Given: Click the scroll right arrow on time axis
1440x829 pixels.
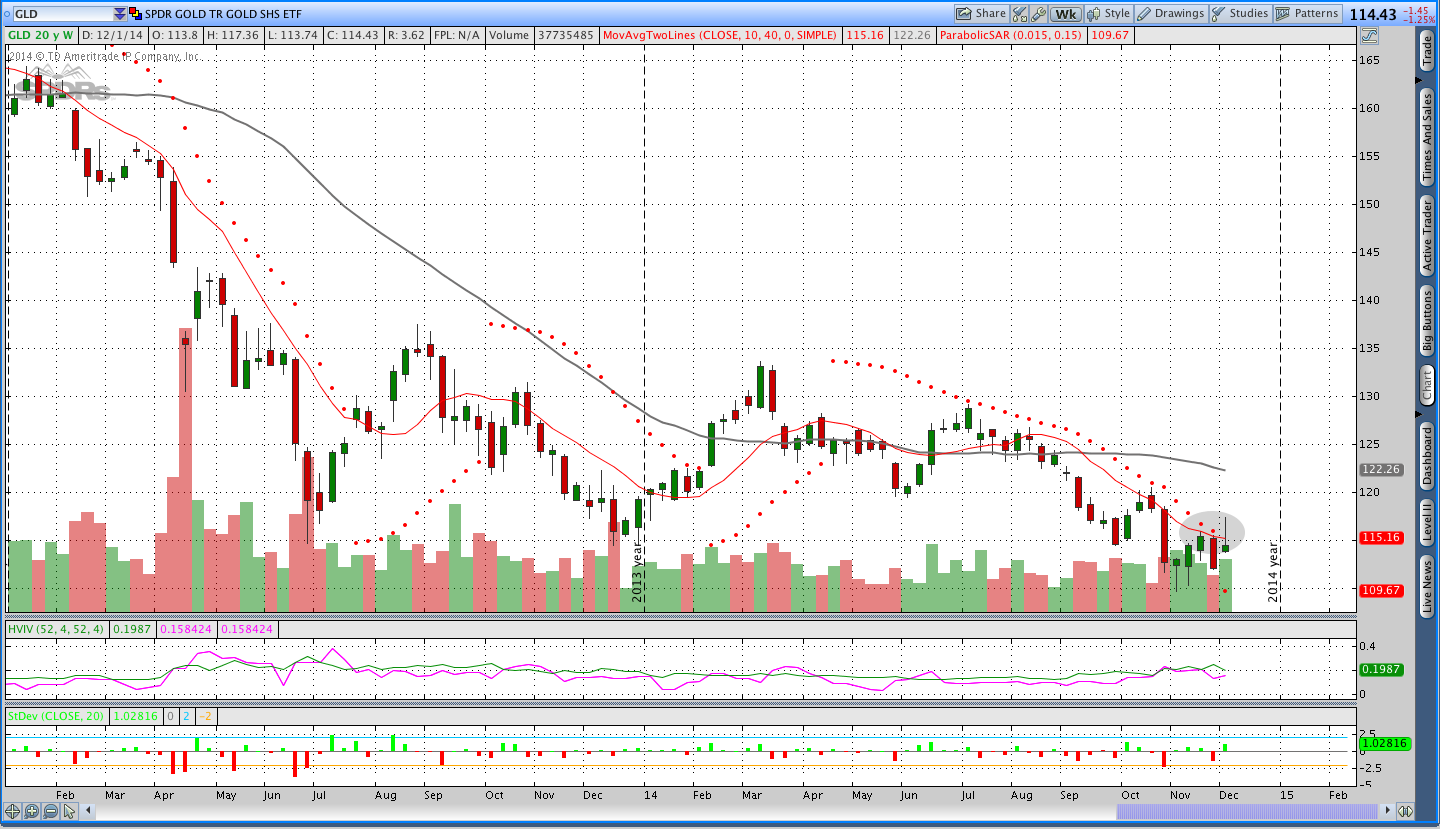Looking at the screenshot, I should [1386, 811].
